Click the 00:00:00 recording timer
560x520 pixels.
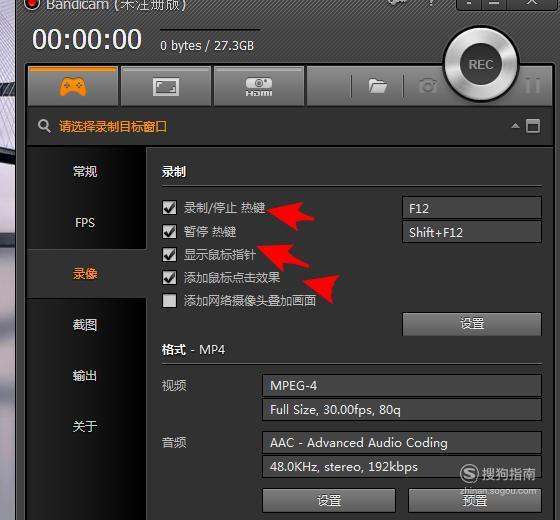pyautogui.click(x=87, y=39)
